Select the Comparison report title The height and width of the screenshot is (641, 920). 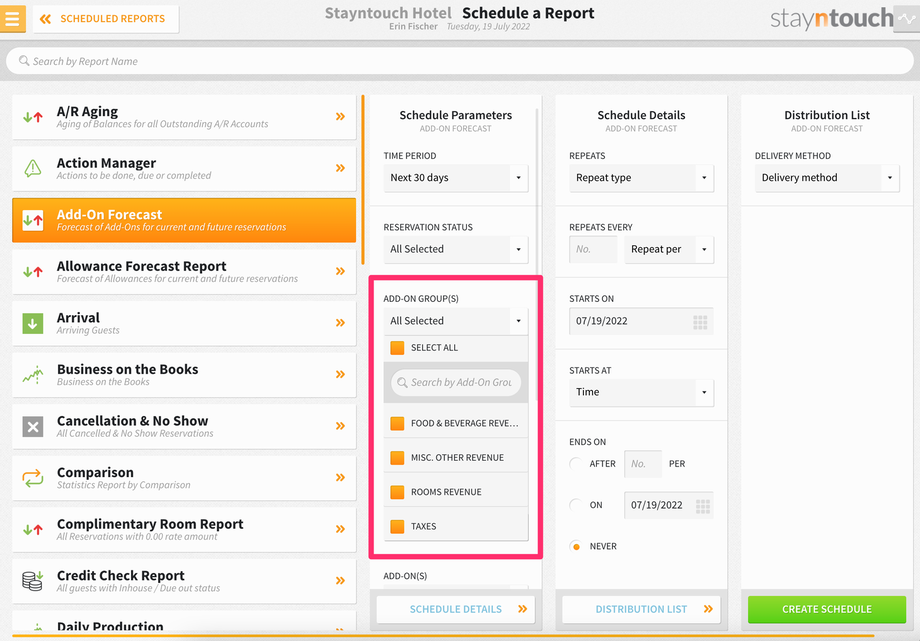(x=95, y=472)
